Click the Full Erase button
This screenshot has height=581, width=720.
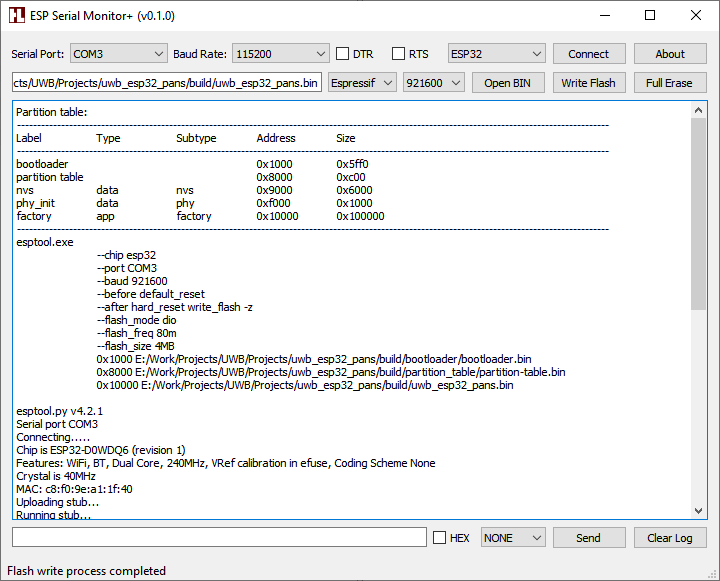coord(669,83)
